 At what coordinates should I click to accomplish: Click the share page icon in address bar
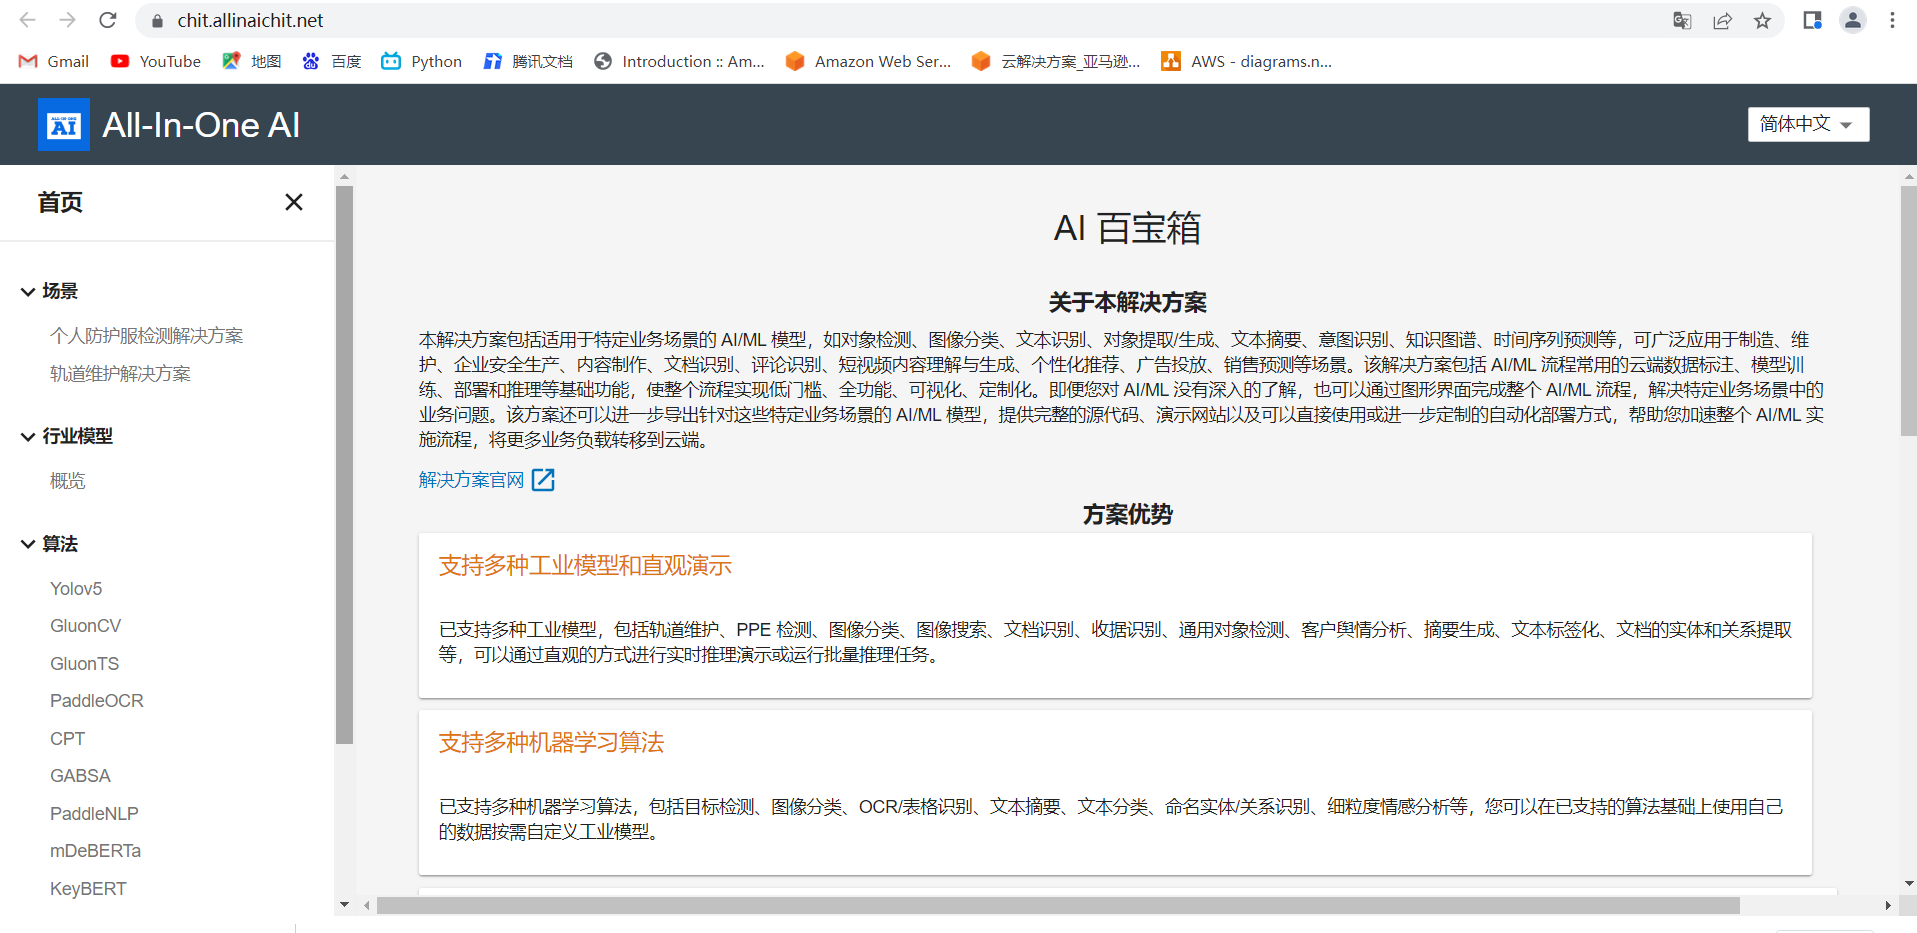(1722, 21)
